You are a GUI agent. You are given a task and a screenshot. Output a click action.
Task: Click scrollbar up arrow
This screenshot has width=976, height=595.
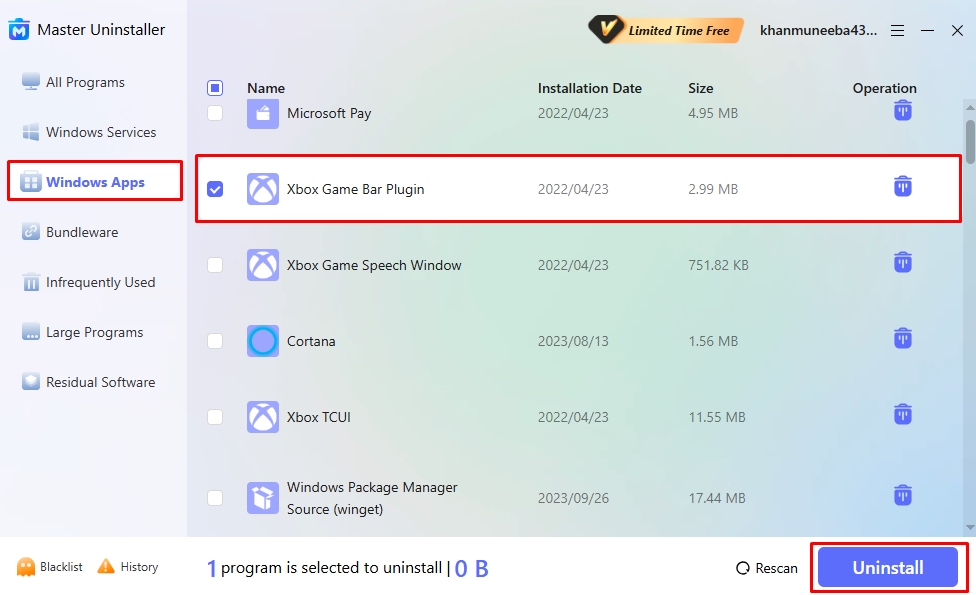[970, 107]
